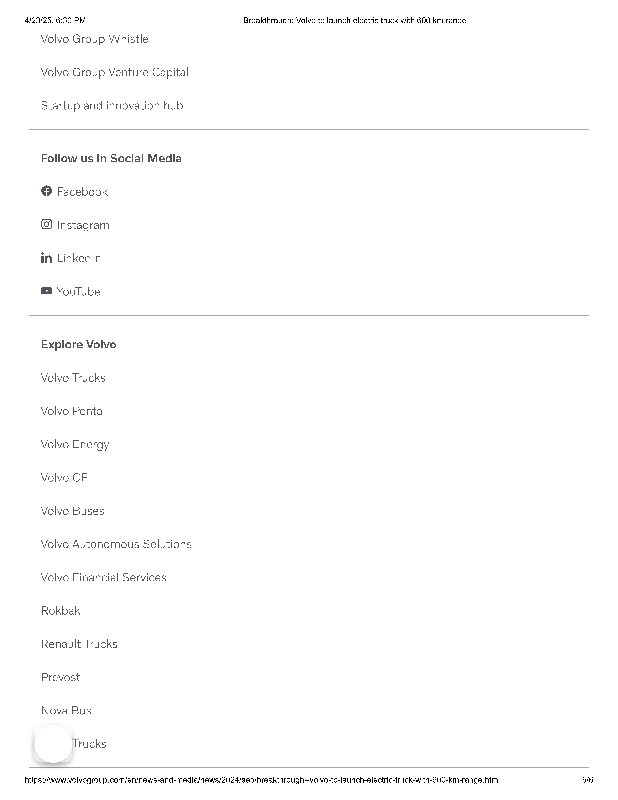The image size is (618, 800).
Task: Go to Renault Trucks
Action: pyautogui.click(x=79, y=644)
